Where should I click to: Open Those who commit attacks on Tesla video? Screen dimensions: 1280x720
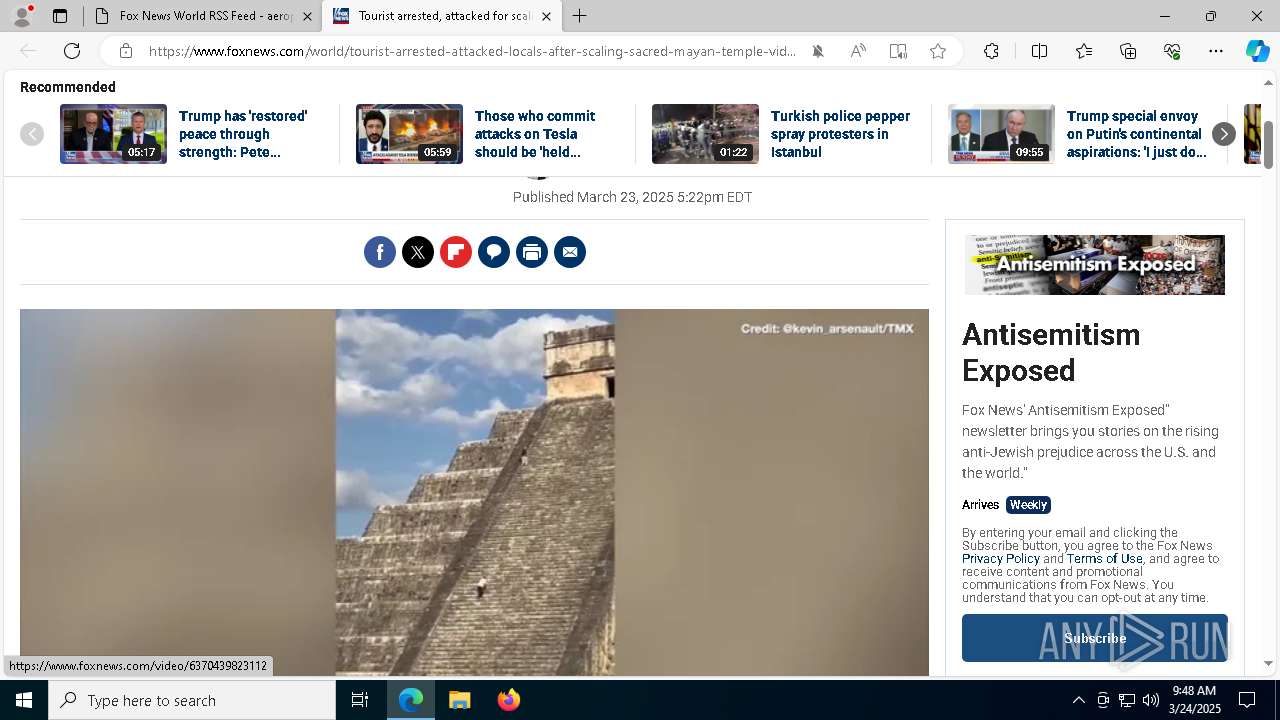click(x=535, y=134)
